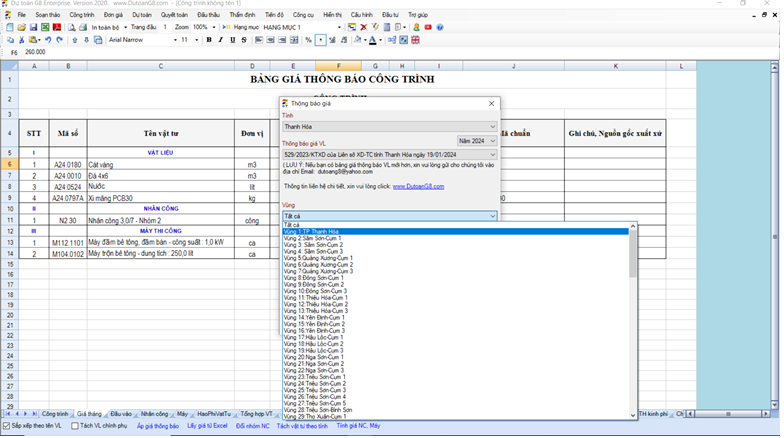This screenshot has width=784, height=438.
Task: Open the YouTube video guide icon
Action: [x=428, y=28]
